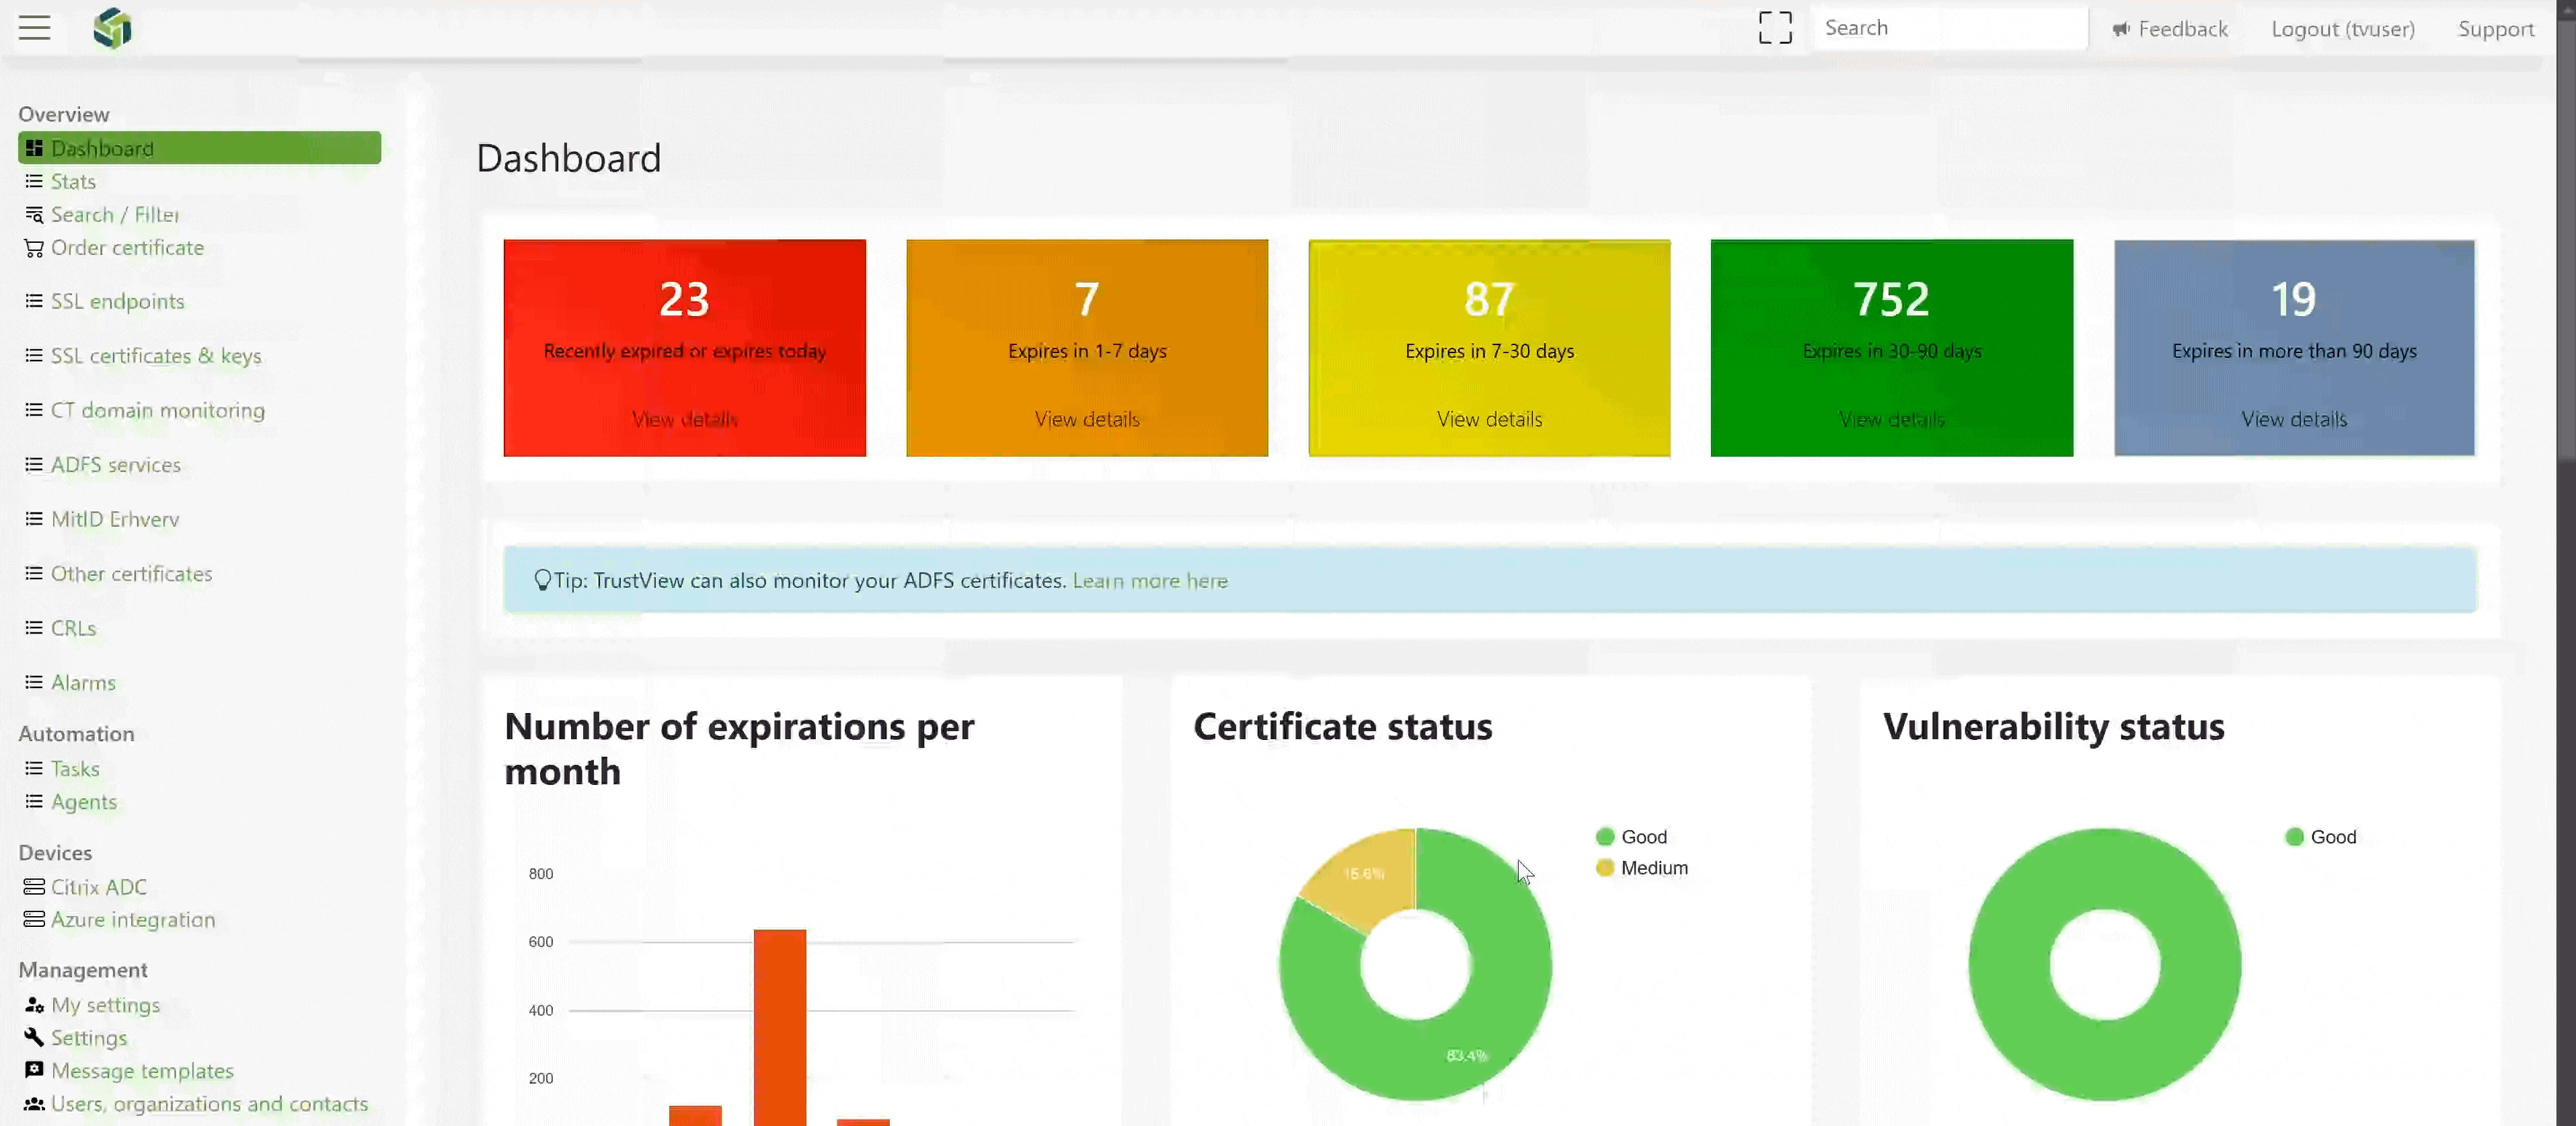Expand the Devices section

point(54,852)
